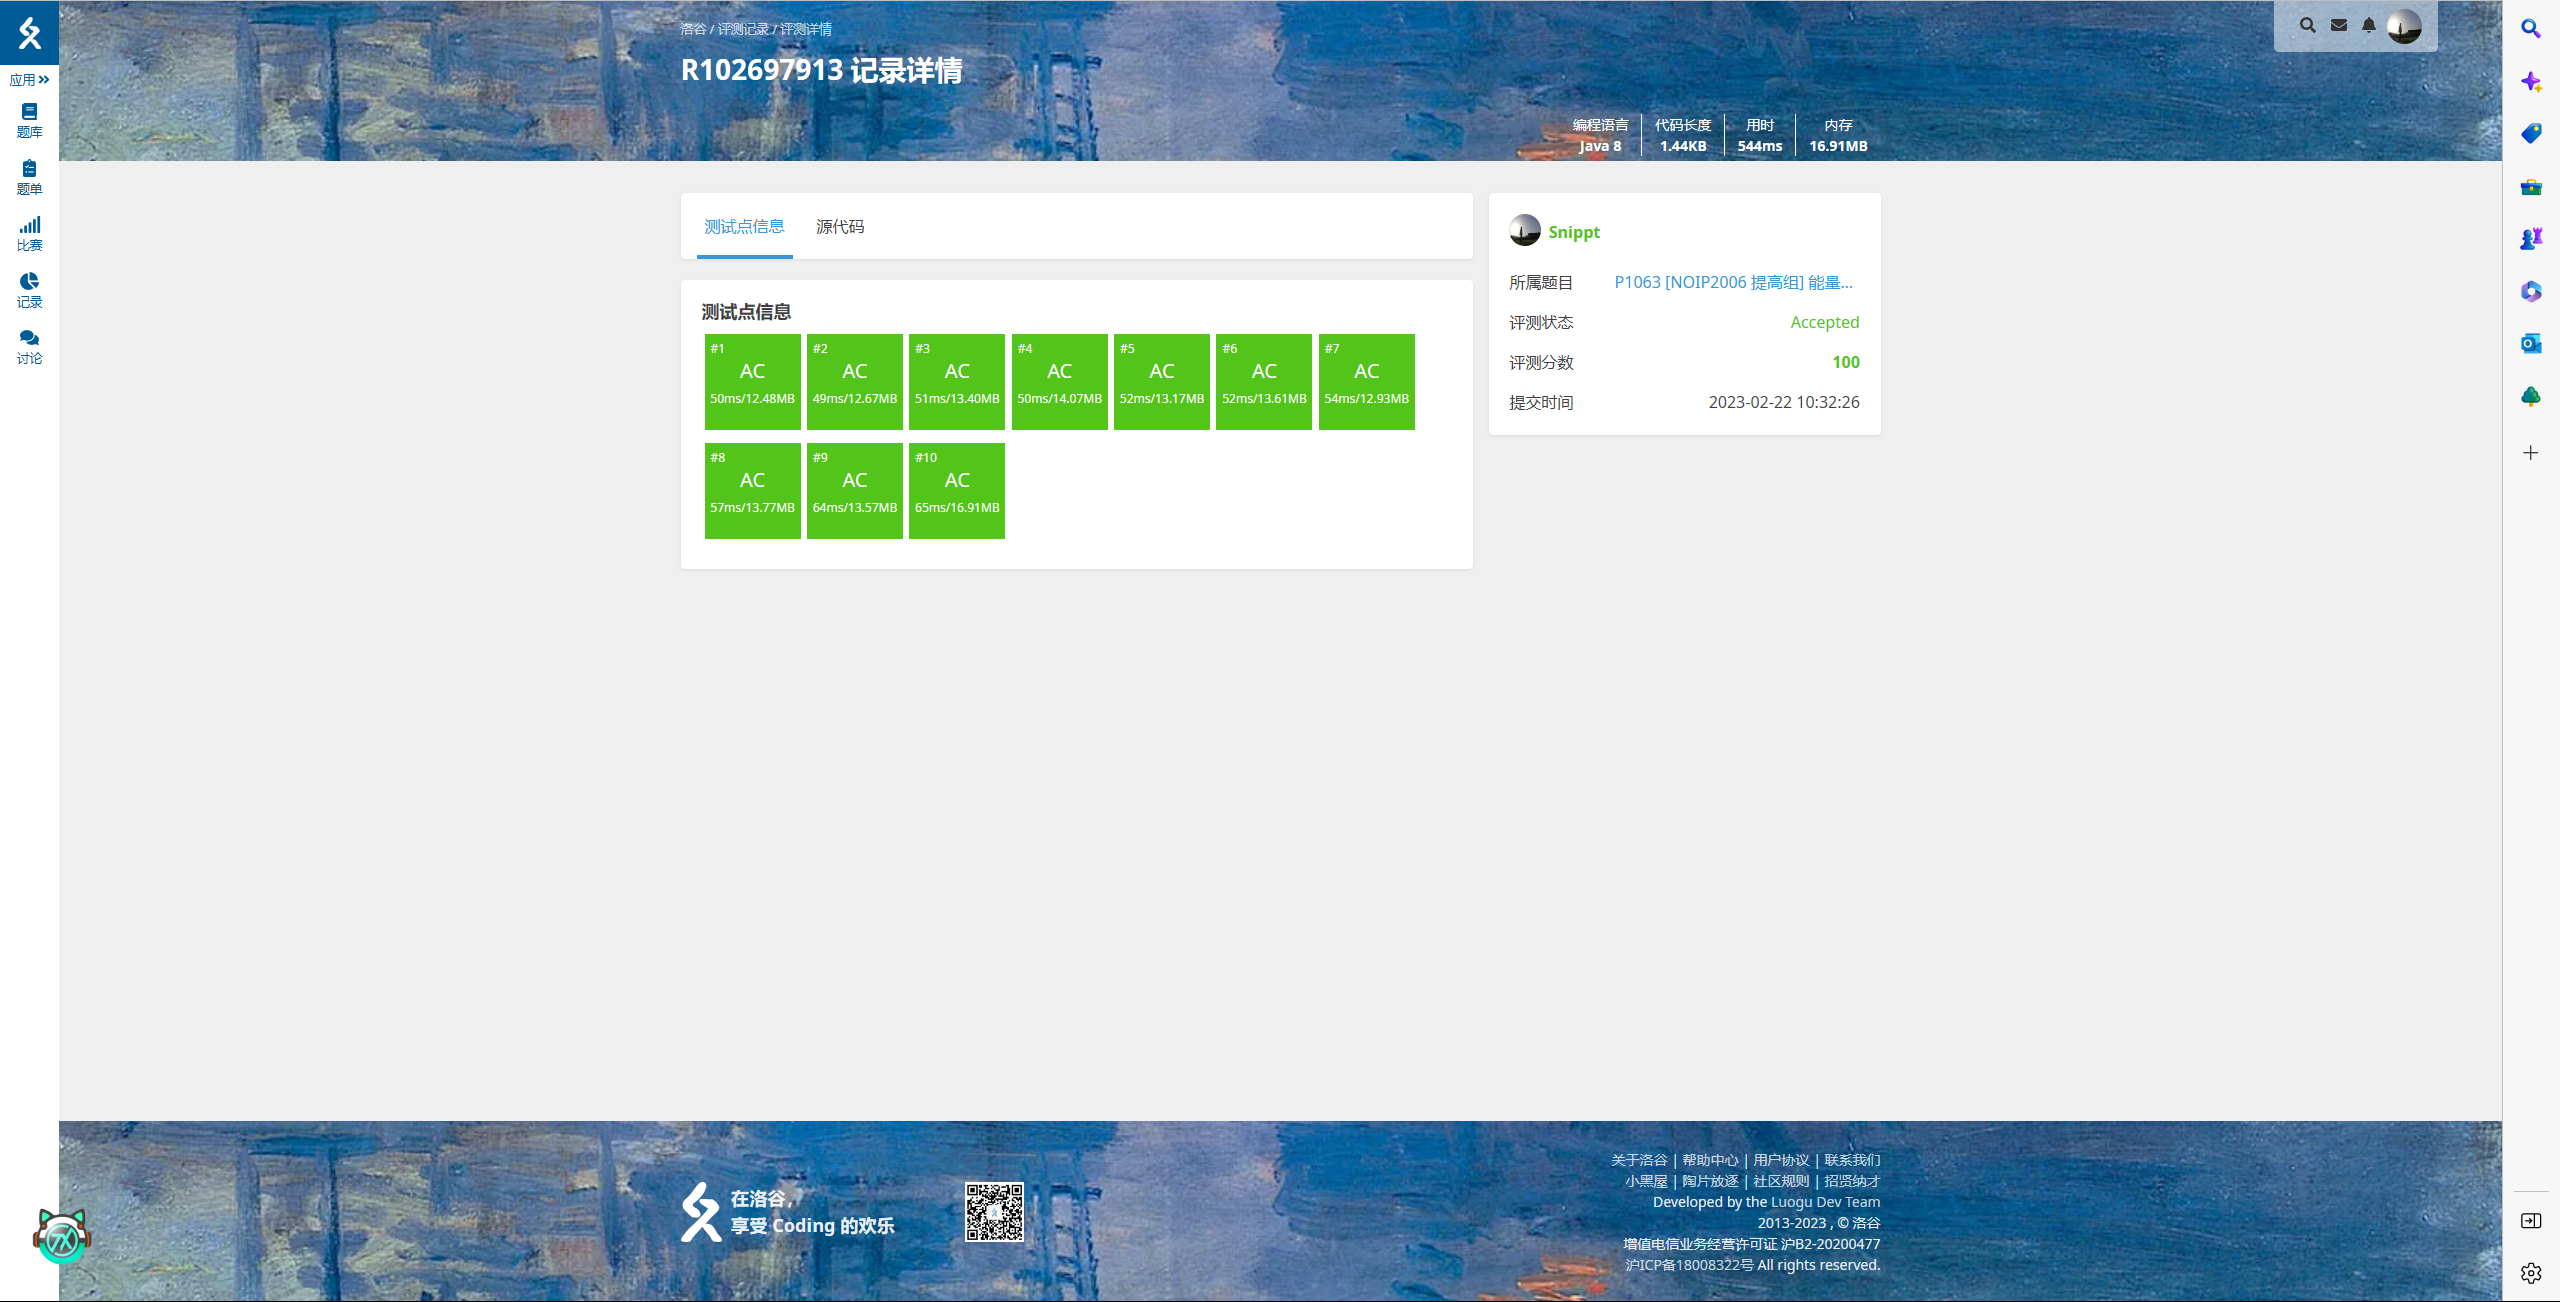Image resolution: width=2560 pixels, height=1302 pixels.
Task: Click the 评测记录 breadcrumb link
Action: pyautogui.click(x=743, y=29)
